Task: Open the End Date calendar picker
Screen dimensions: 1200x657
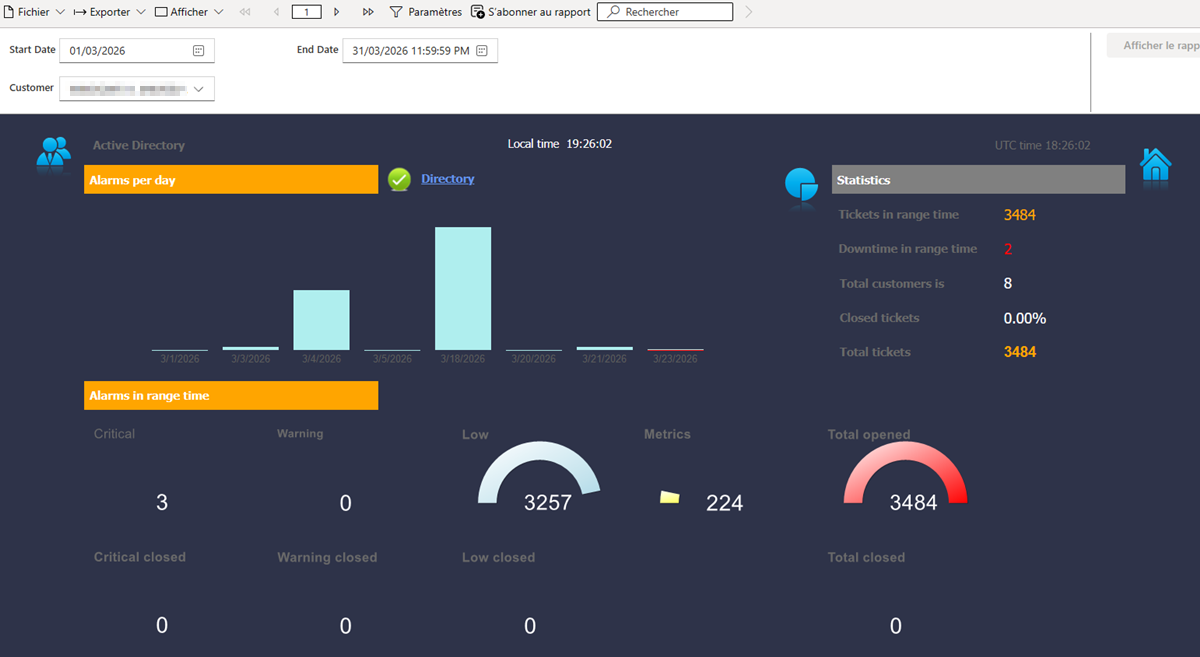Action: point(482,51)
